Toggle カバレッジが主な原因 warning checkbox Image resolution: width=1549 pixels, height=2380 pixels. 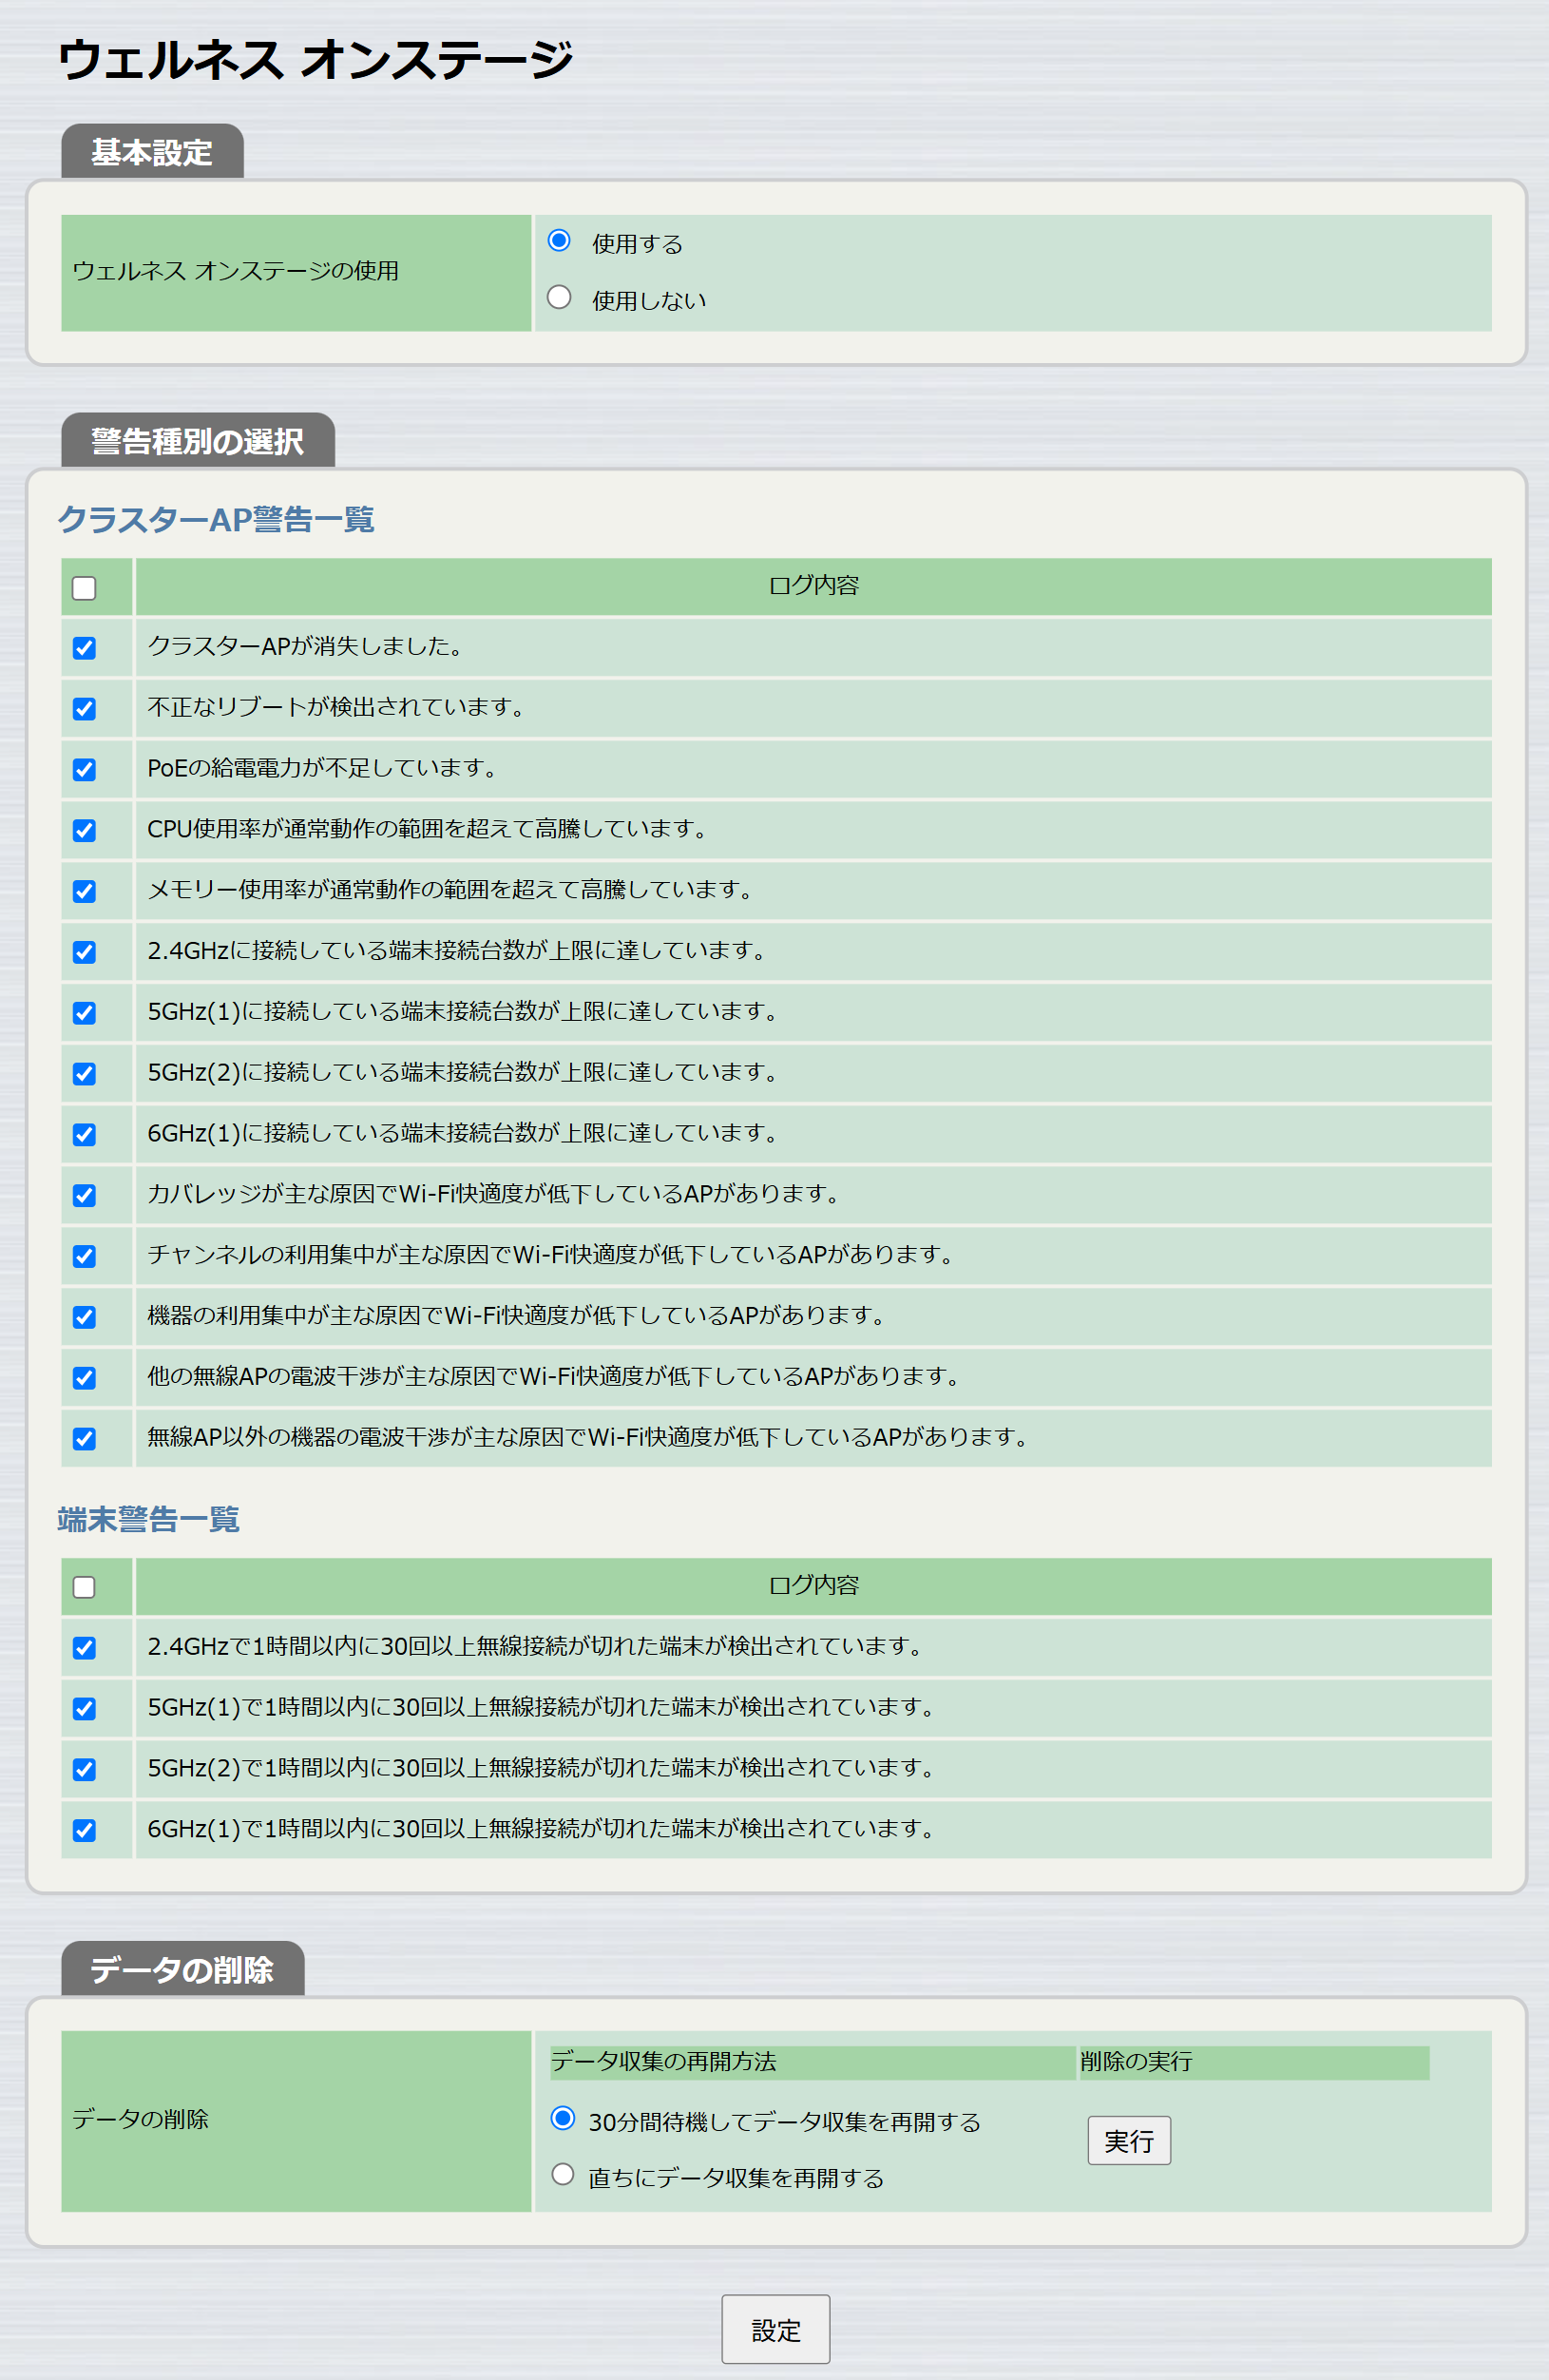(x=84, y=1196)
